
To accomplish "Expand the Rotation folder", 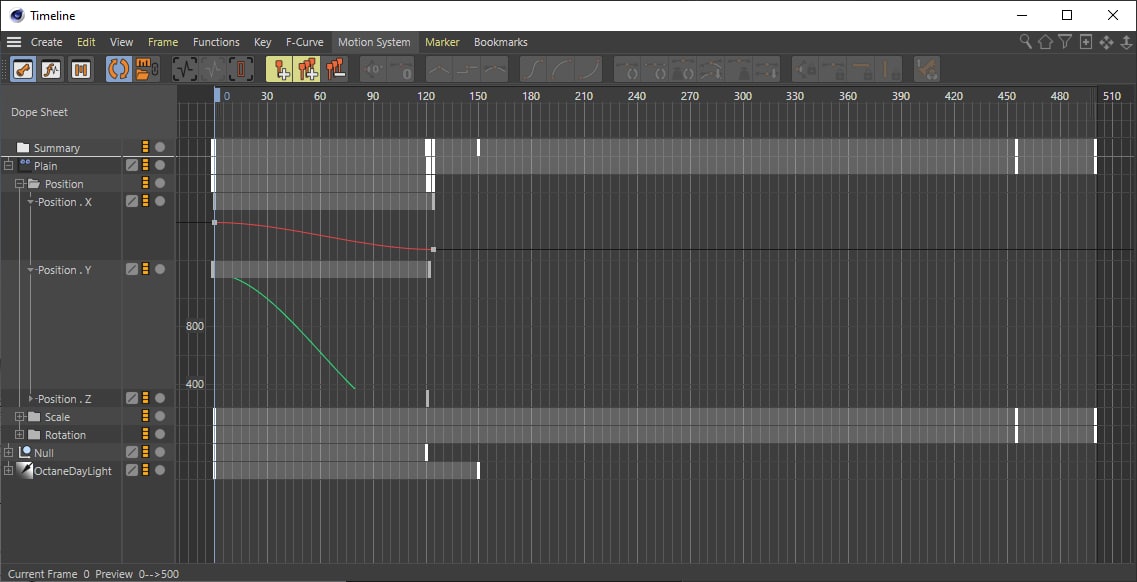I will point(20,435).
